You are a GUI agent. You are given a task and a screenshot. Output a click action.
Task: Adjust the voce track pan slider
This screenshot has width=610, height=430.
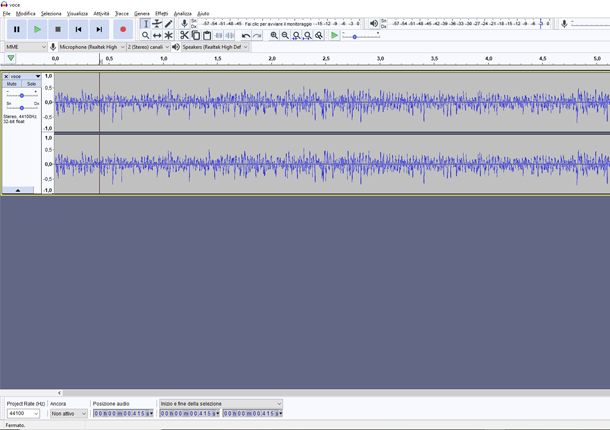pyautogui.click(x=22, y=107)
